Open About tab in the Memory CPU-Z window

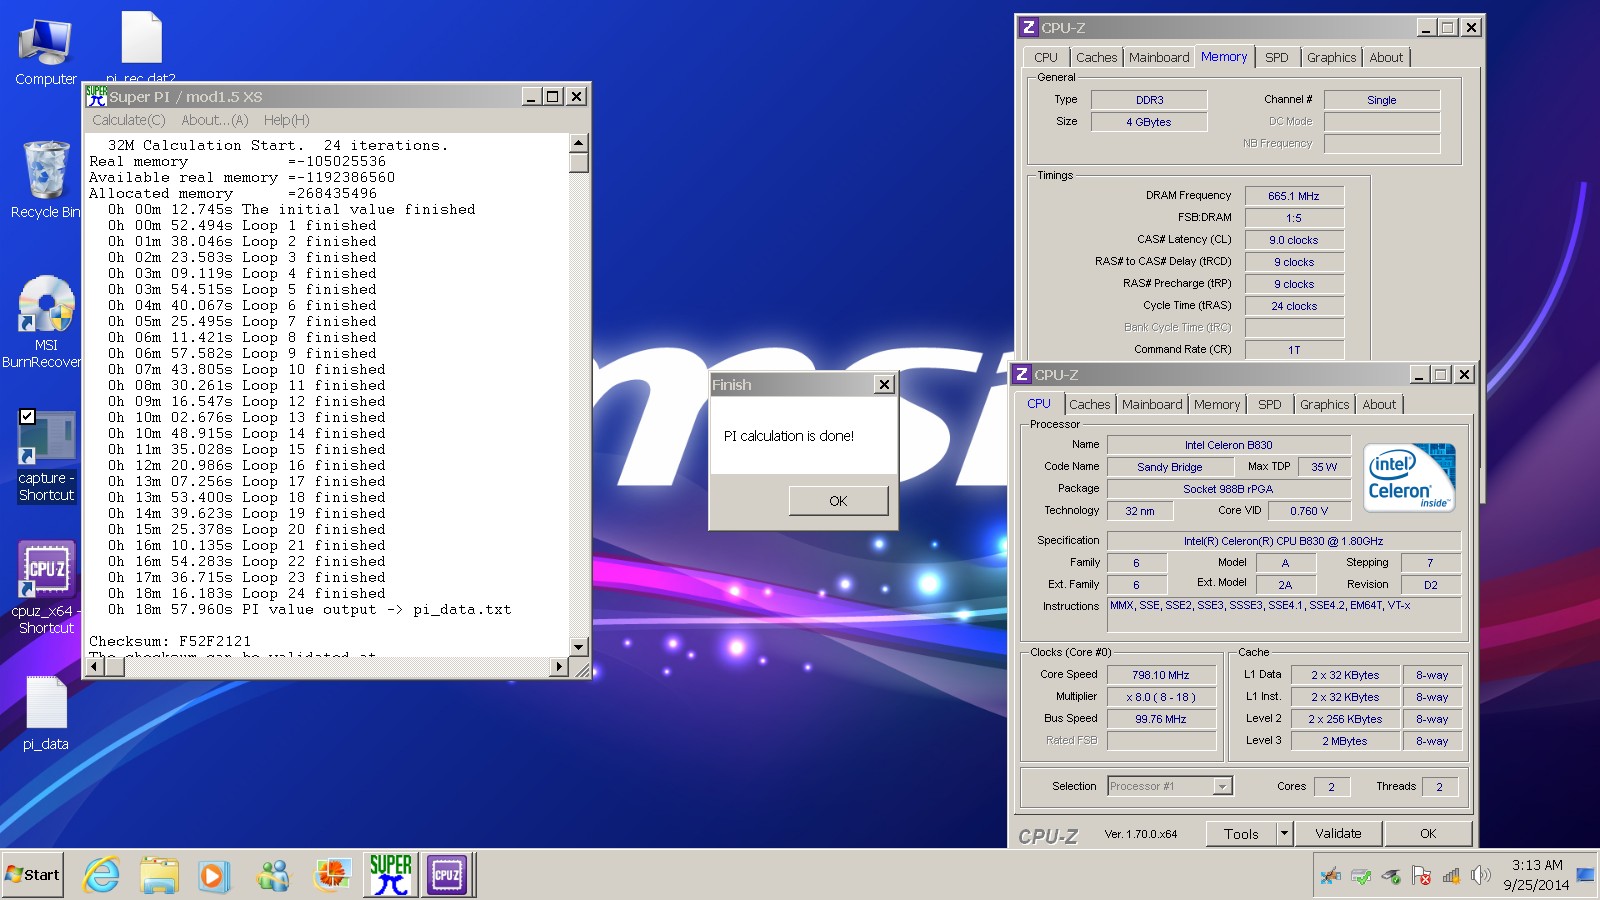pos(1386,57)
